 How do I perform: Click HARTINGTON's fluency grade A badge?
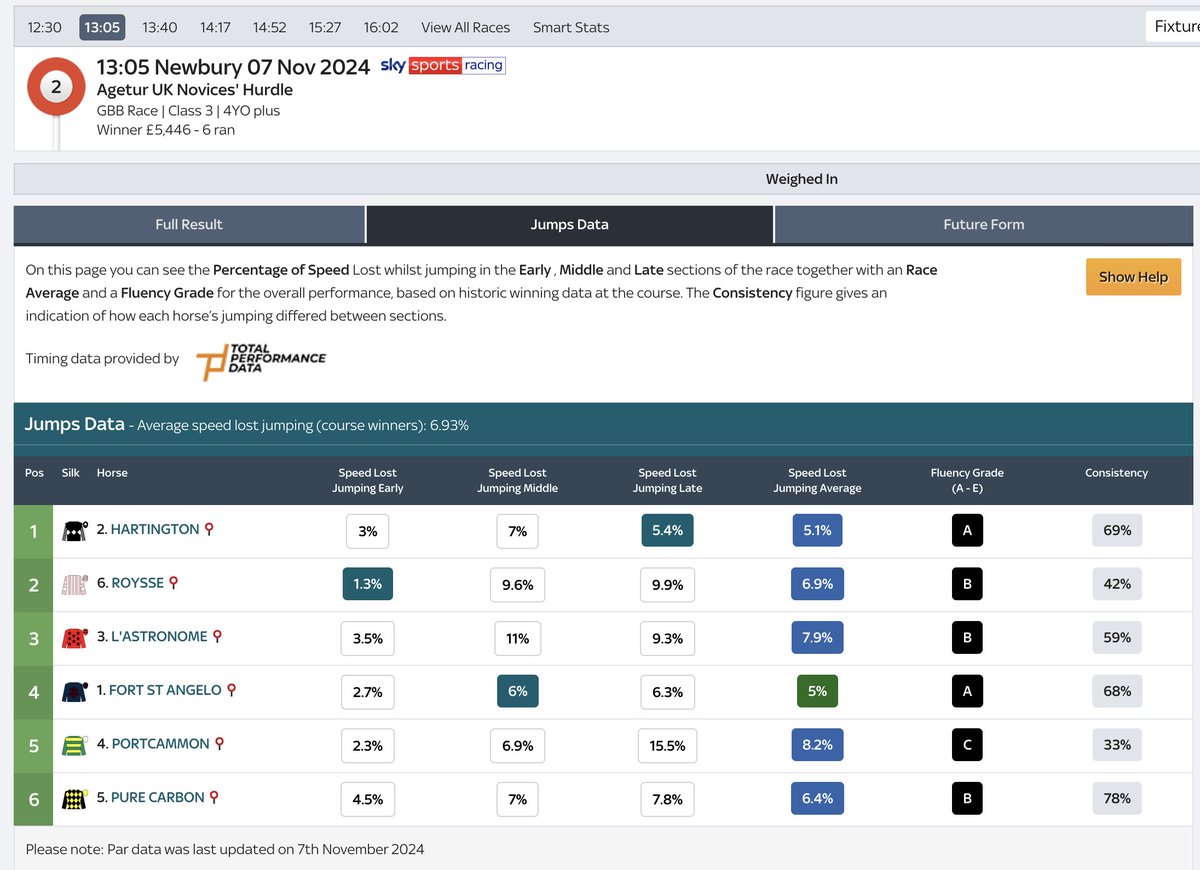tap(967, 531)
